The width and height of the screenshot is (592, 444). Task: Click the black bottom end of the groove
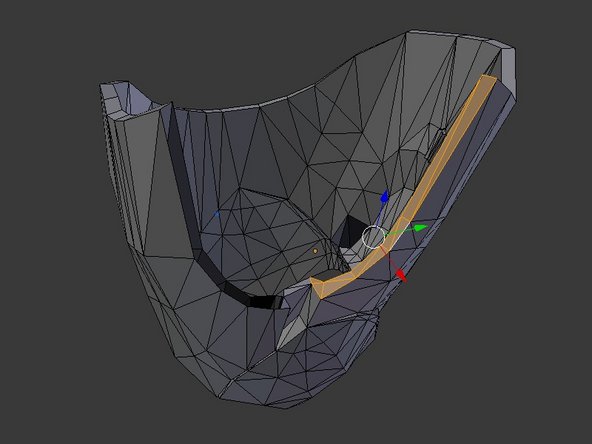click(x=266, y=301)
